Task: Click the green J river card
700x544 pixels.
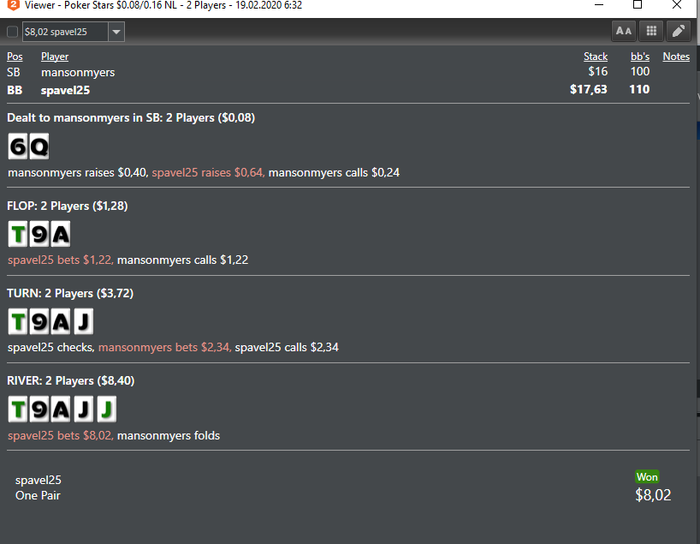Action: click(107, 409)
